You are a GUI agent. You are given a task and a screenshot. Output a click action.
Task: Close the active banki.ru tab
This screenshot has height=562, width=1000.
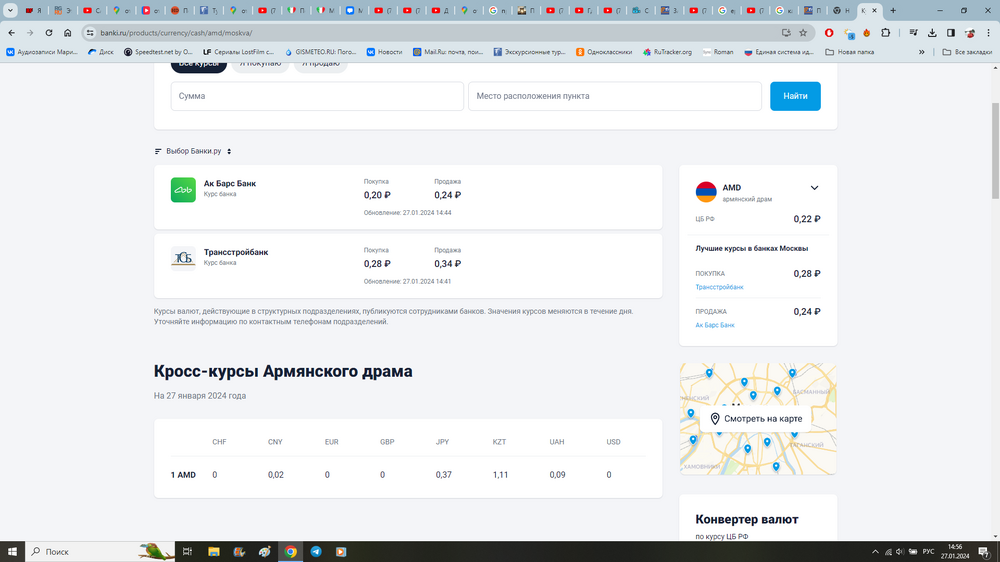pyautogui.click(x=874, y=10)
